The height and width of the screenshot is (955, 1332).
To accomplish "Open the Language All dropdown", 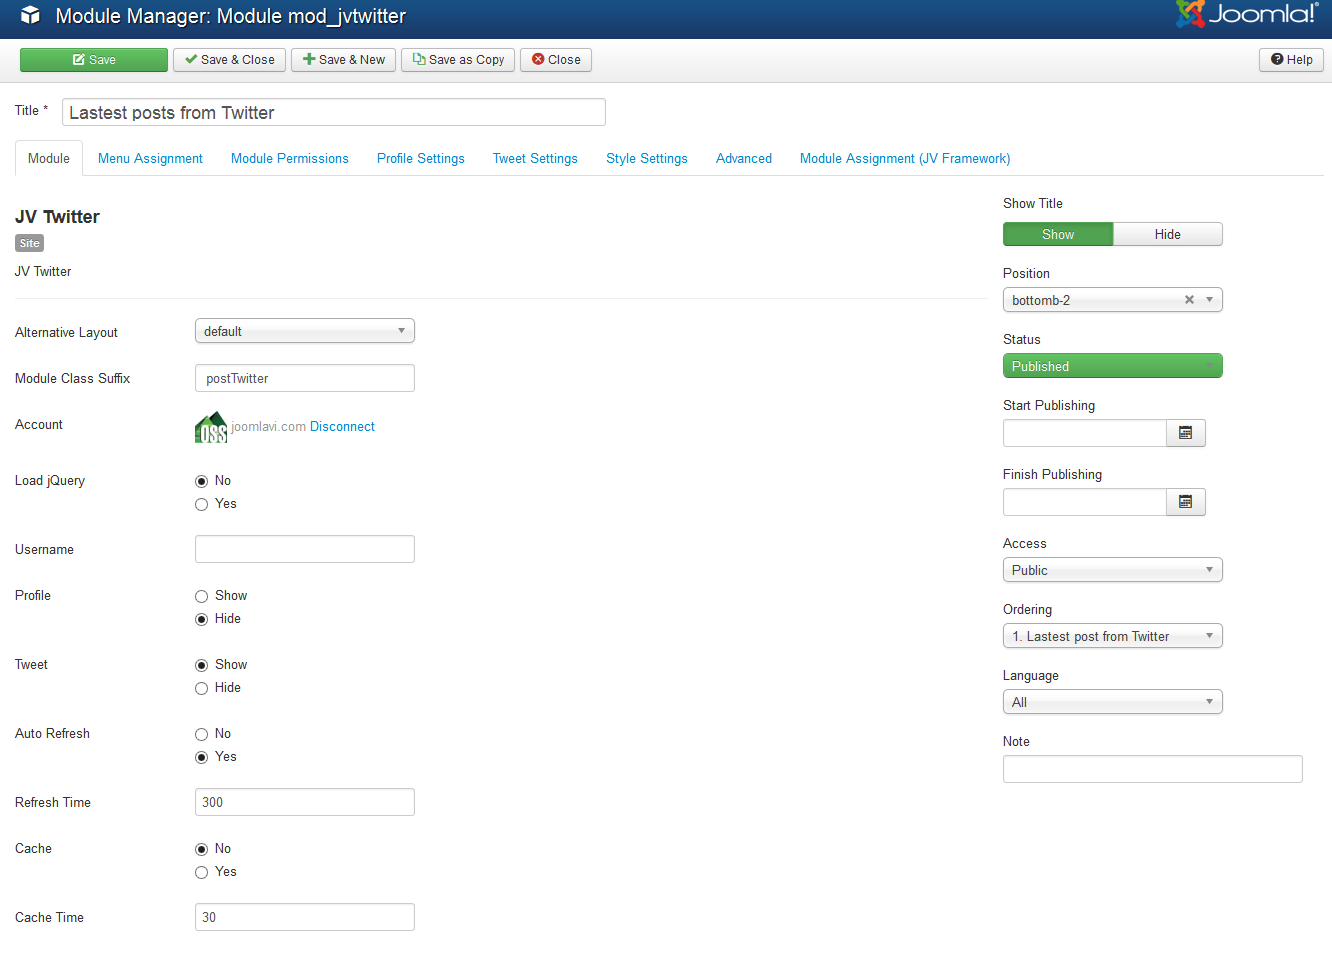I will [x=1113, y=702].
